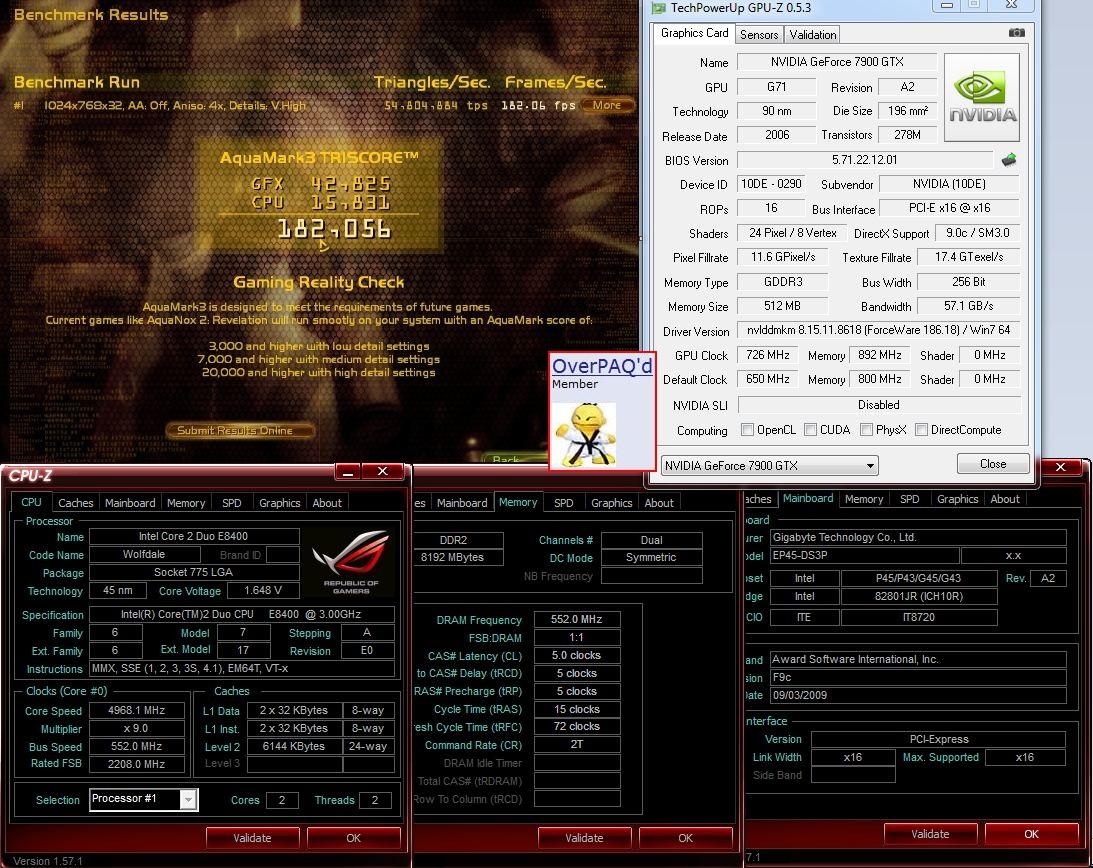Click OK in the right CPU-Z window
This screenshot has height=868, width=1093.
click(1032, 834)
